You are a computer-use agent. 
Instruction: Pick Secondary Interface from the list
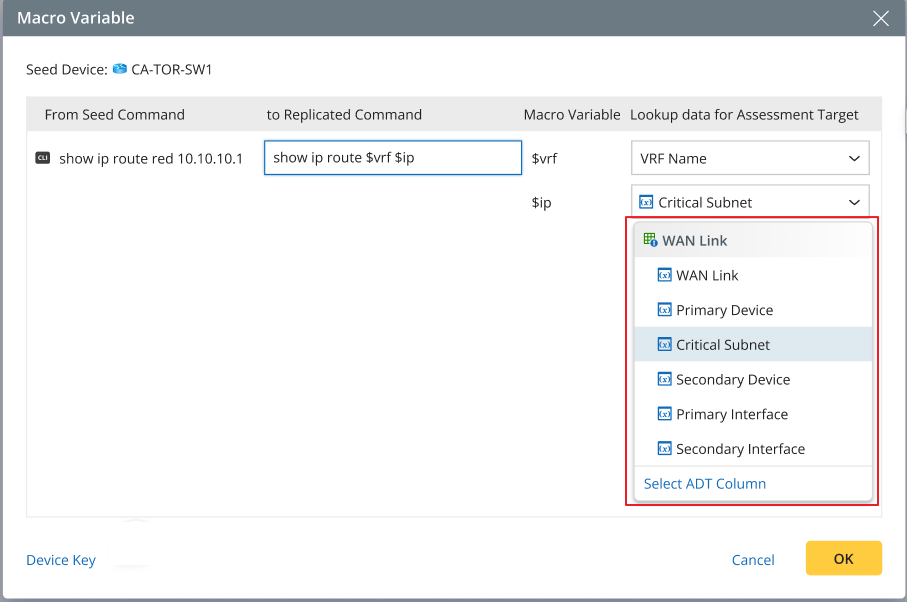pyautogui.click(x=740, y=449)
